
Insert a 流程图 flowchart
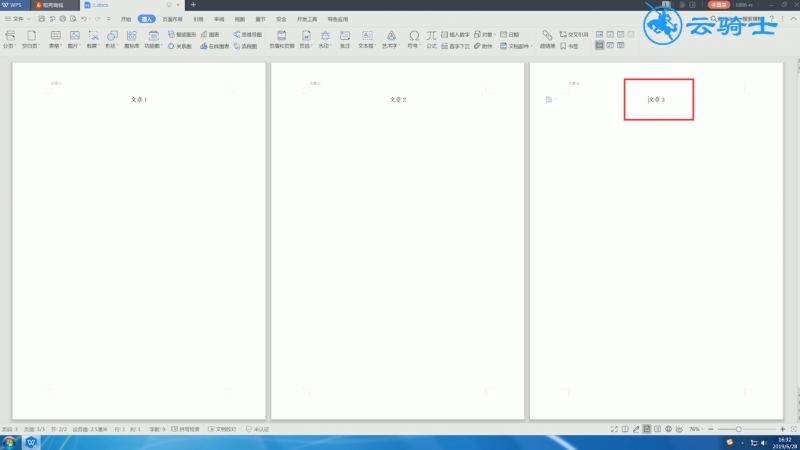245,46
